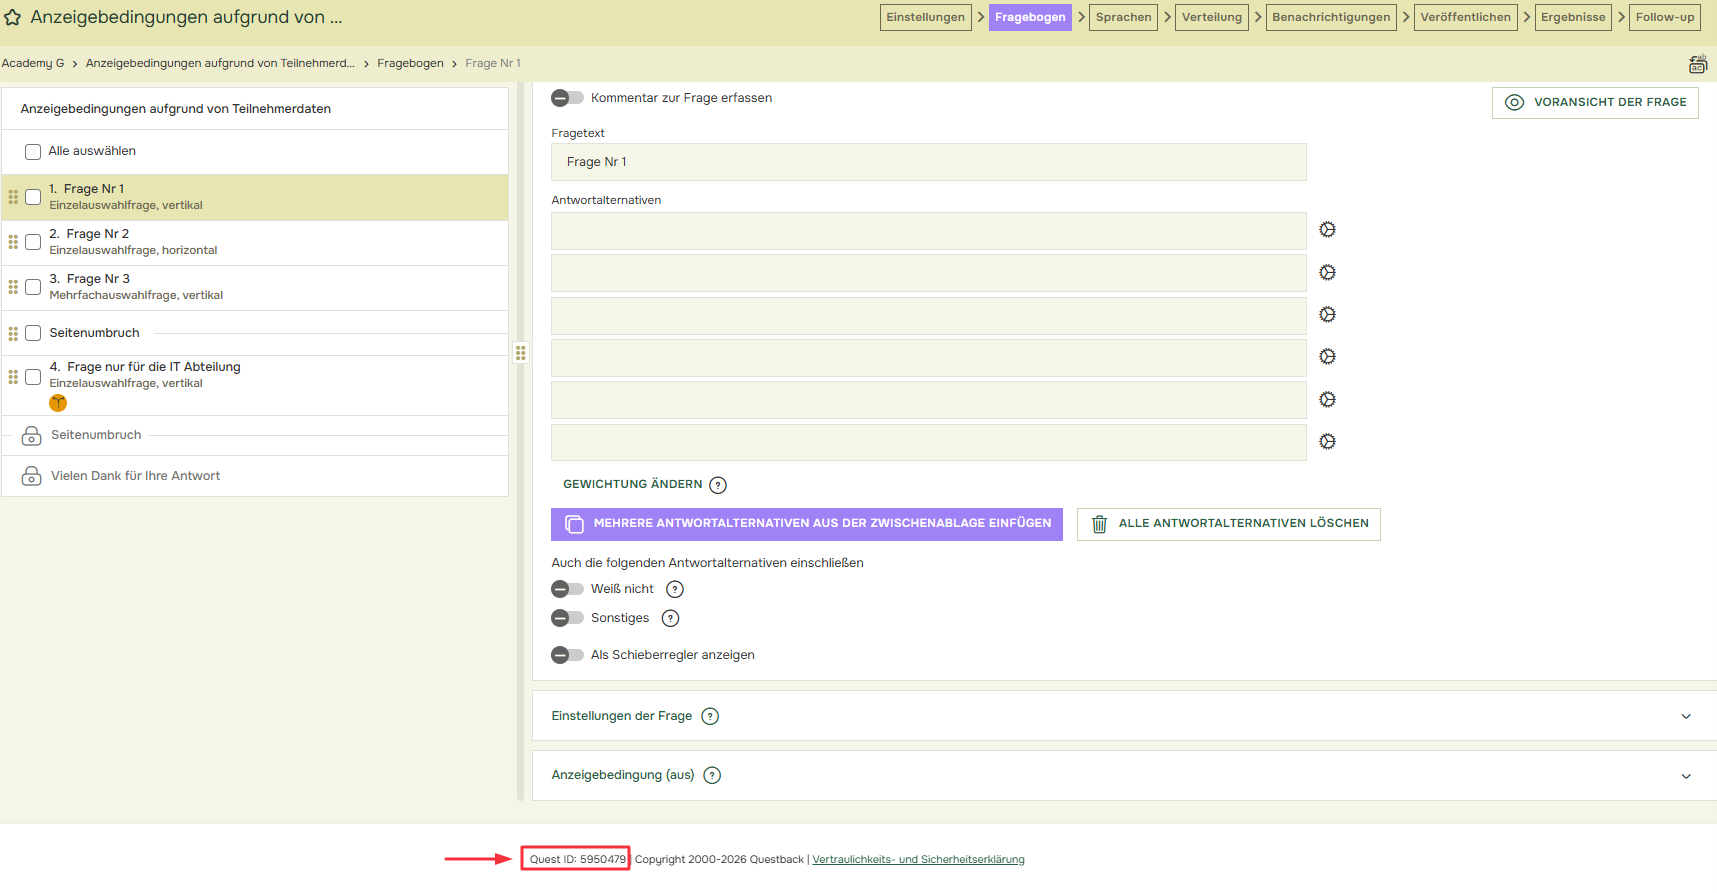The image size is (1717, 893).
Task: Check the Alle auswählen checkbox
Action: (33, 152)
